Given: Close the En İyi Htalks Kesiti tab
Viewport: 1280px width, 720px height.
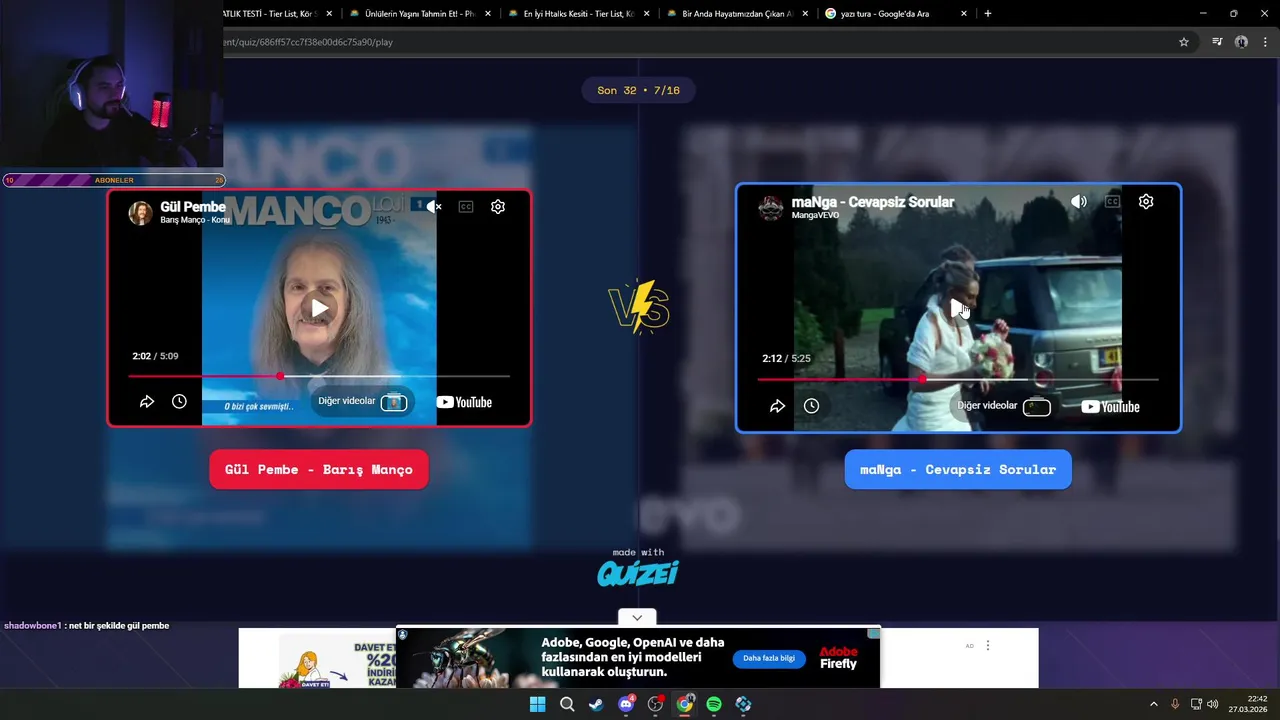Looking at the screenshot, I should point(647,14).
